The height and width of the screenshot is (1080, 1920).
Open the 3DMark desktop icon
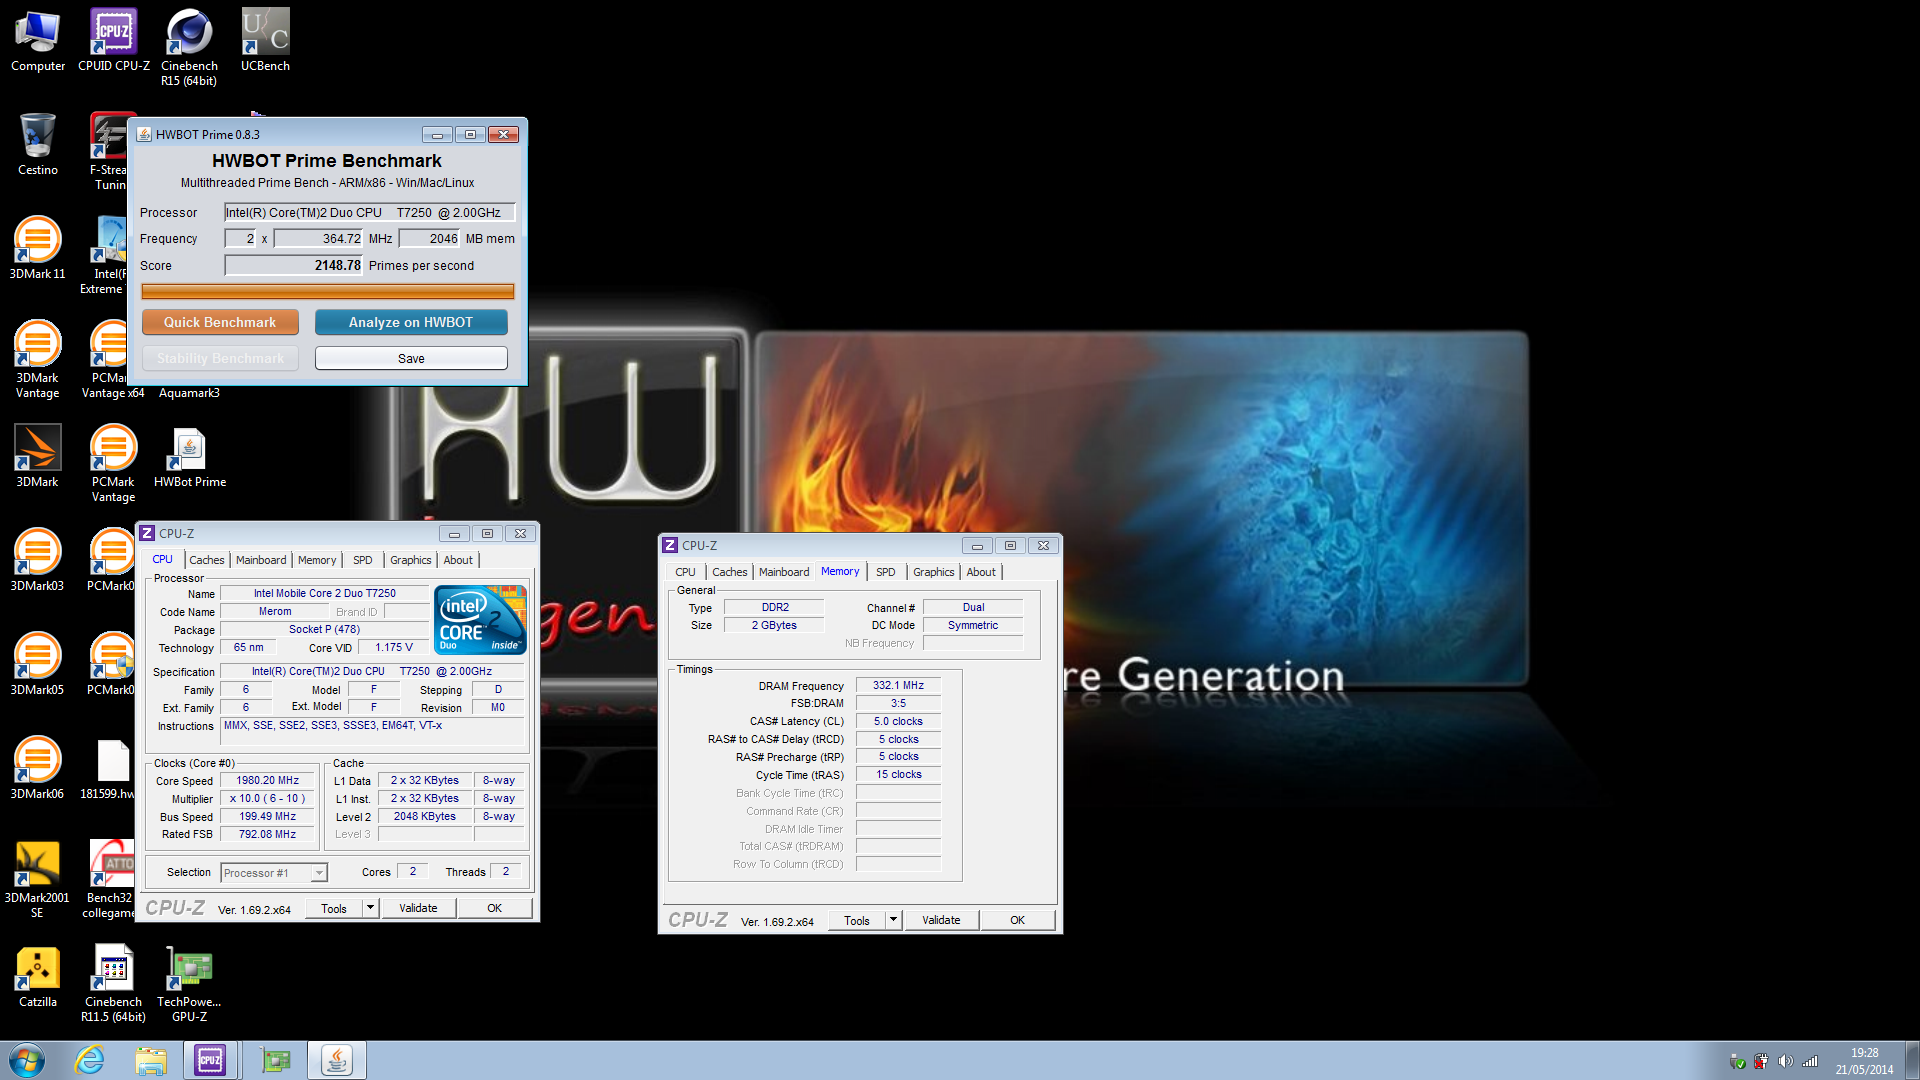coord(37,457)
